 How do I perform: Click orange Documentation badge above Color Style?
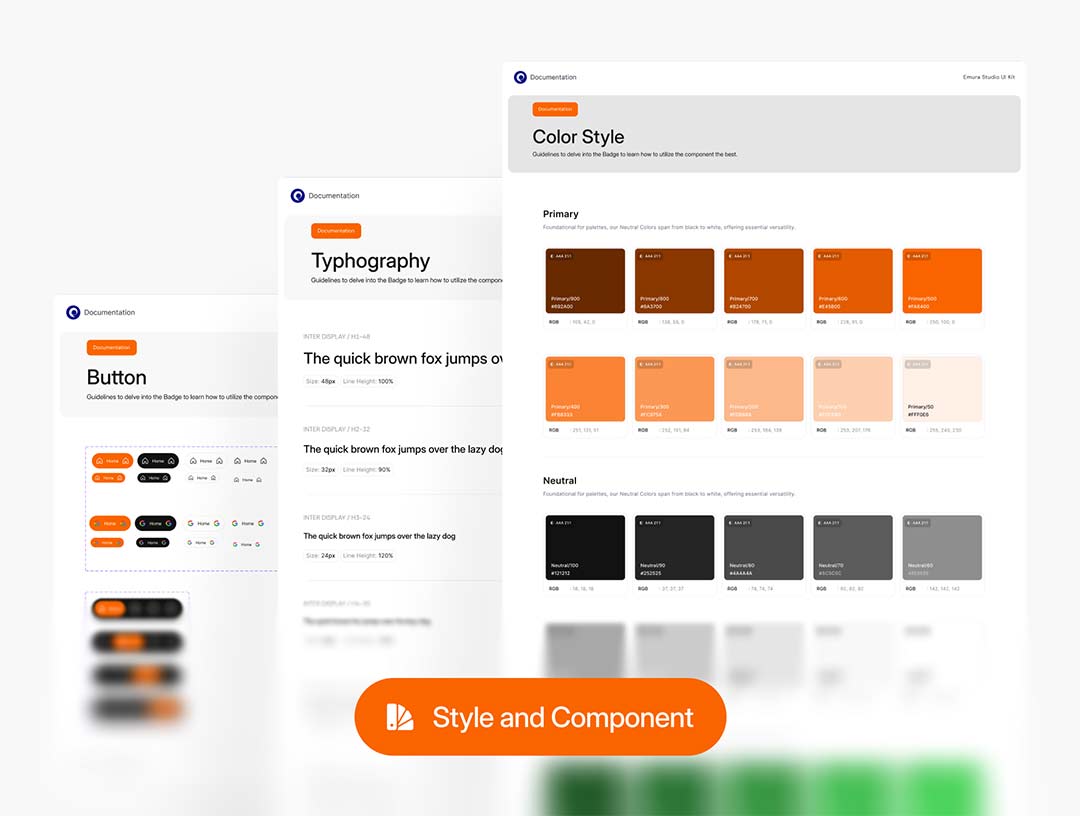coord(555,109)
